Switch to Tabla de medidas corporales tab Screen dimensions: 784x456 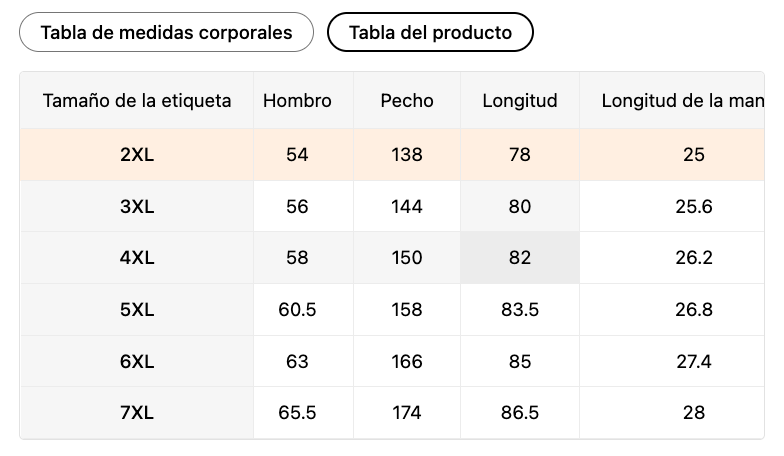coord(166,32)
